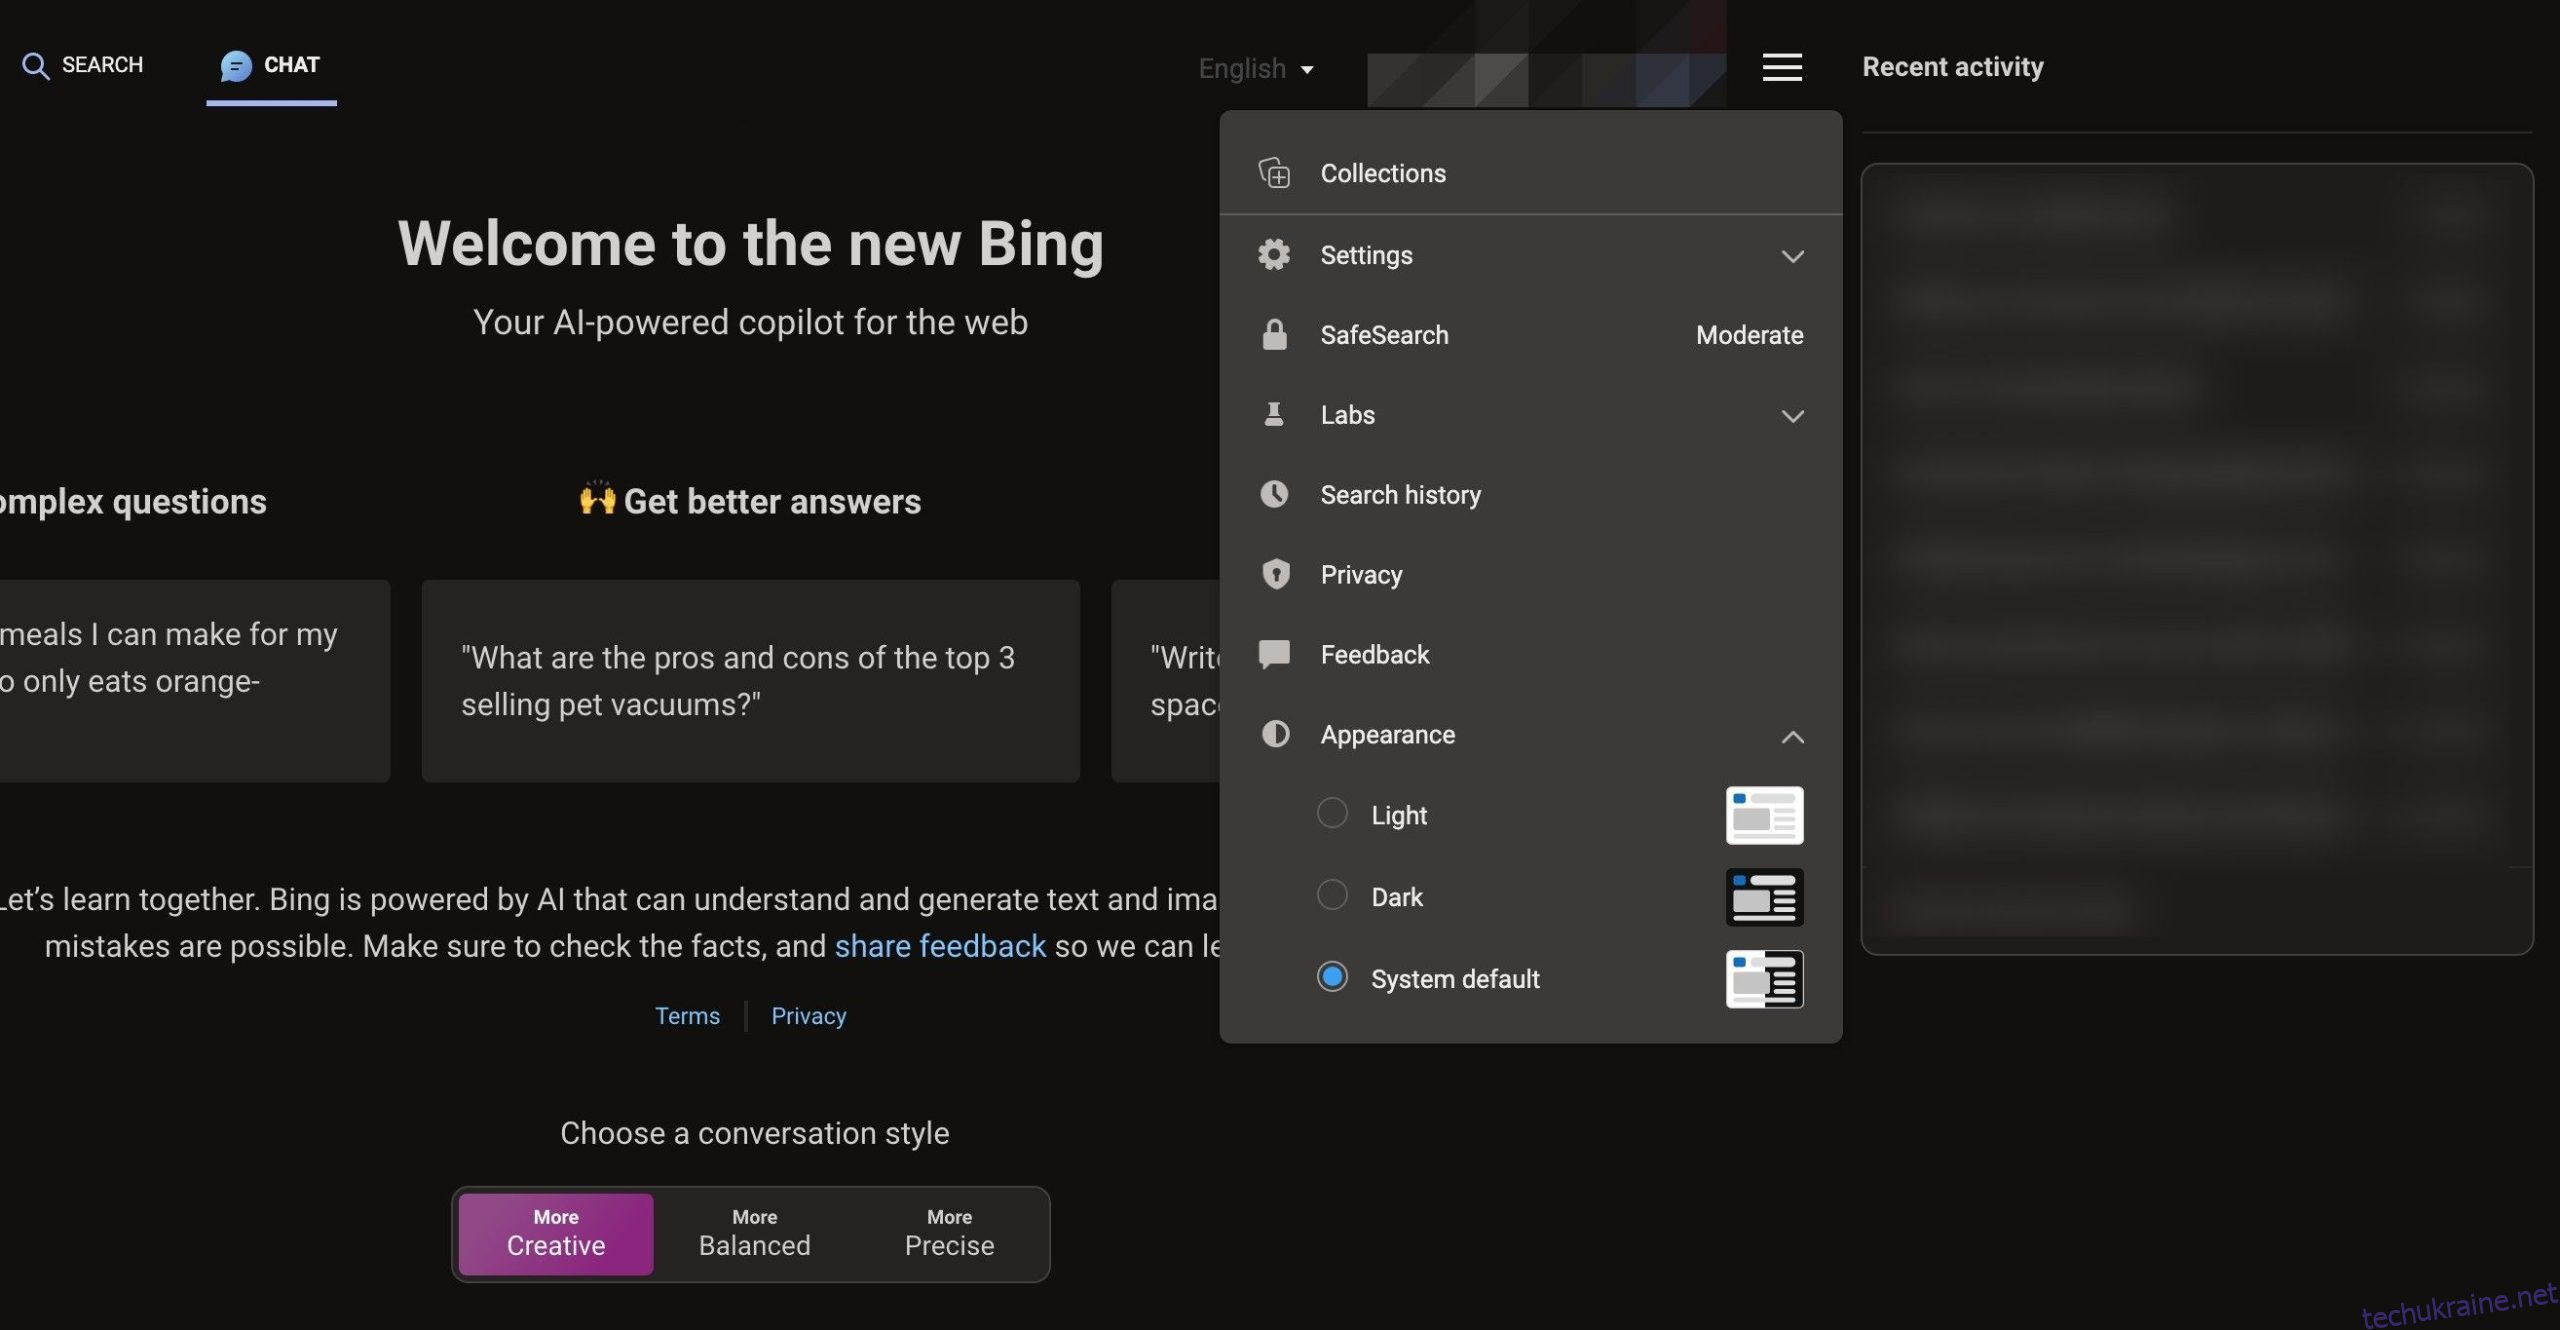The width and height of the screenshot is (2560, 1330).
Task: Click the Moderate SafeSearch value
Action: [1749, 335]
